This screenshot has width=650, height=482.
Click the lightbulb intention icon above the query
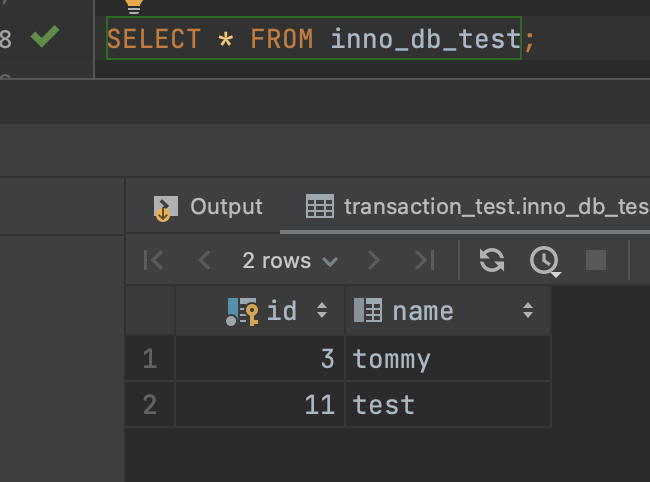coord(134,5)
